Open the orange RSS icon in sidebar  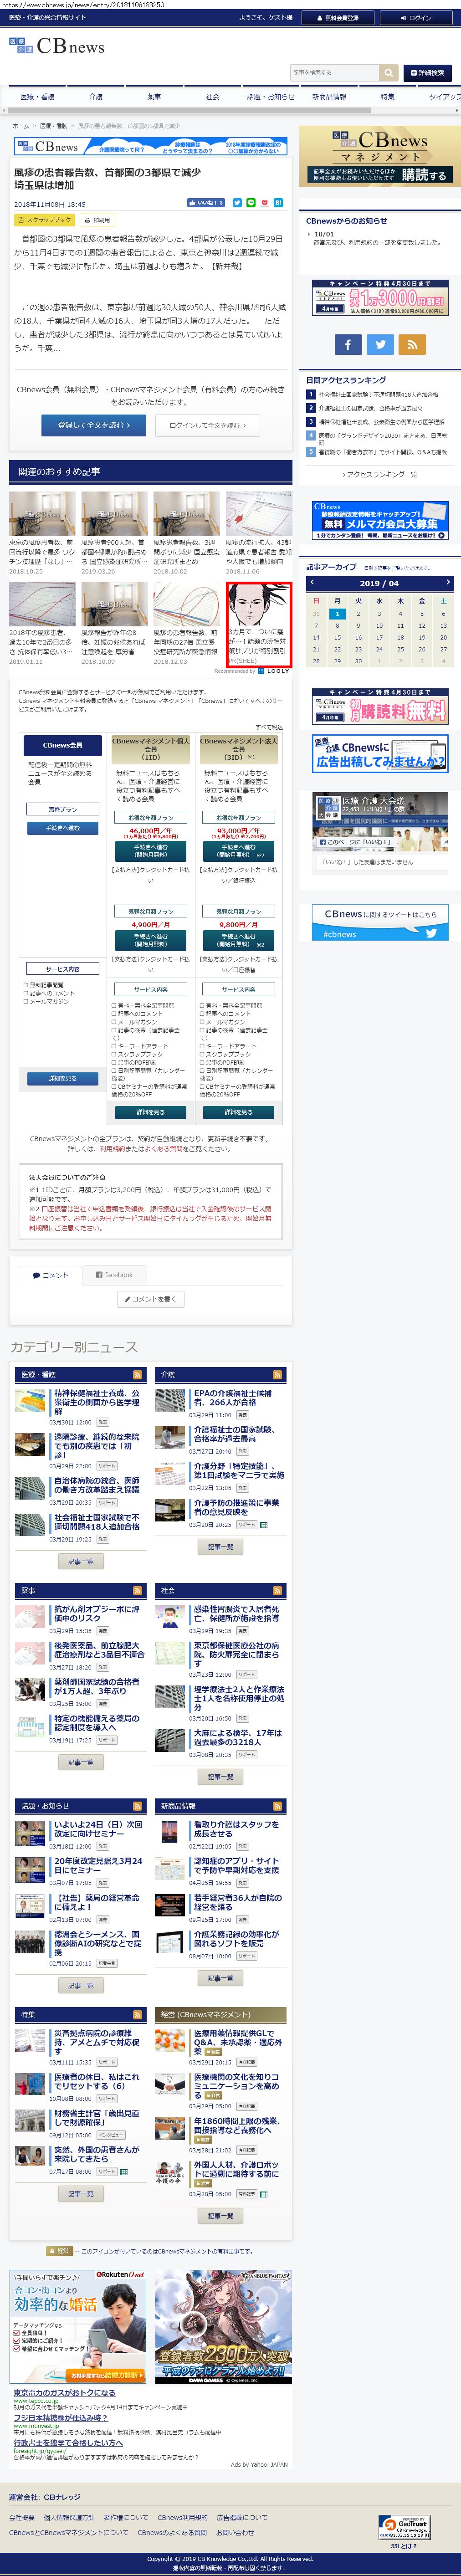point(412,344)
